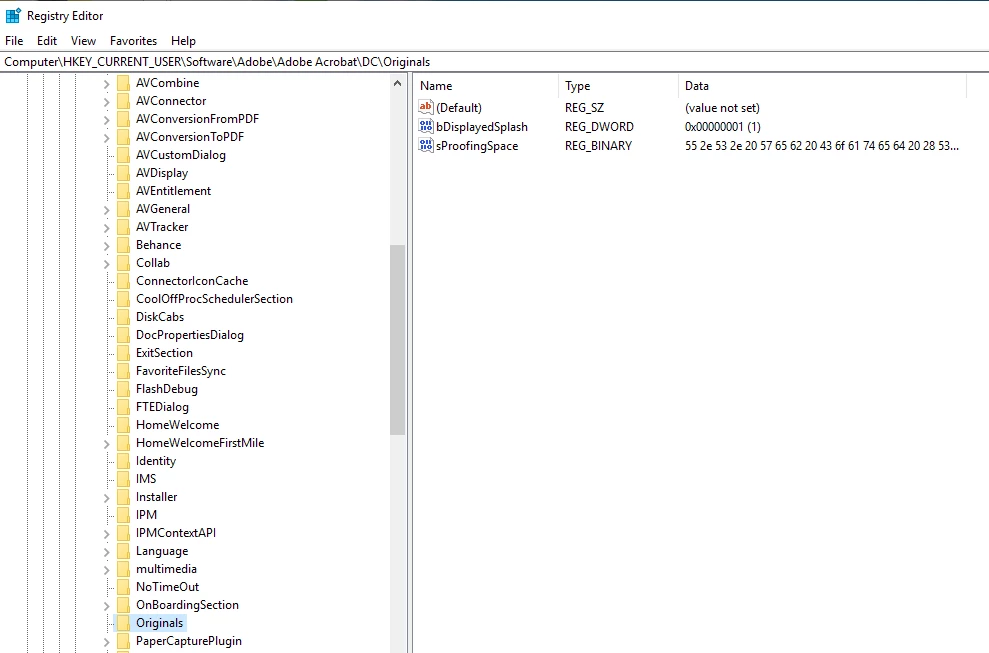
Task: Click the DiskCabs folder icon
Action: point(124,317)
